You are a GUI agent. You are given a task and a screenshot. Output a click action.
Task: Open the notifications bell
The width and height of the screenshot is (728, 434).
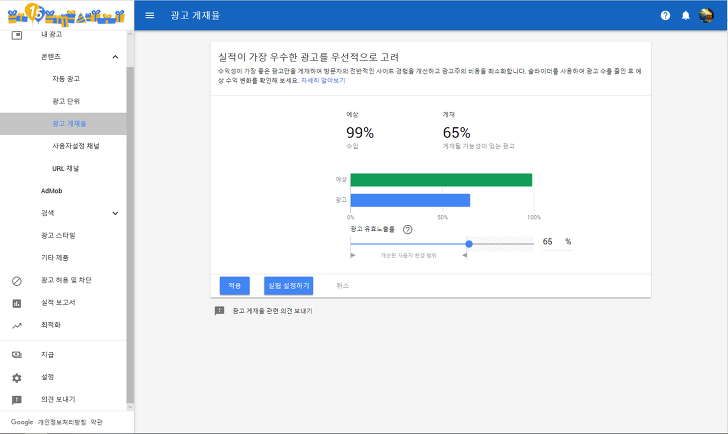pyautogui.click(x=686, y=15)
